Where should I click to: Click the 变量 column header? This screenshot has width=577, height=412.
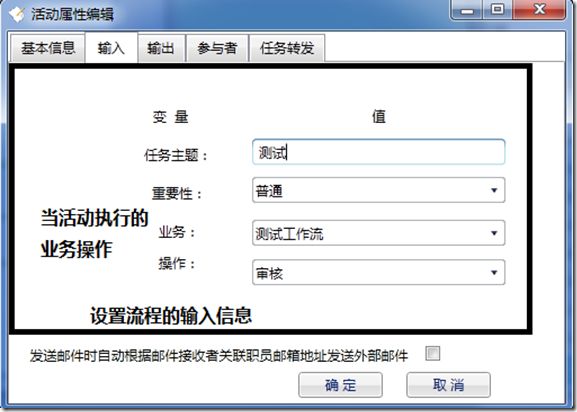tap(171, 117)
